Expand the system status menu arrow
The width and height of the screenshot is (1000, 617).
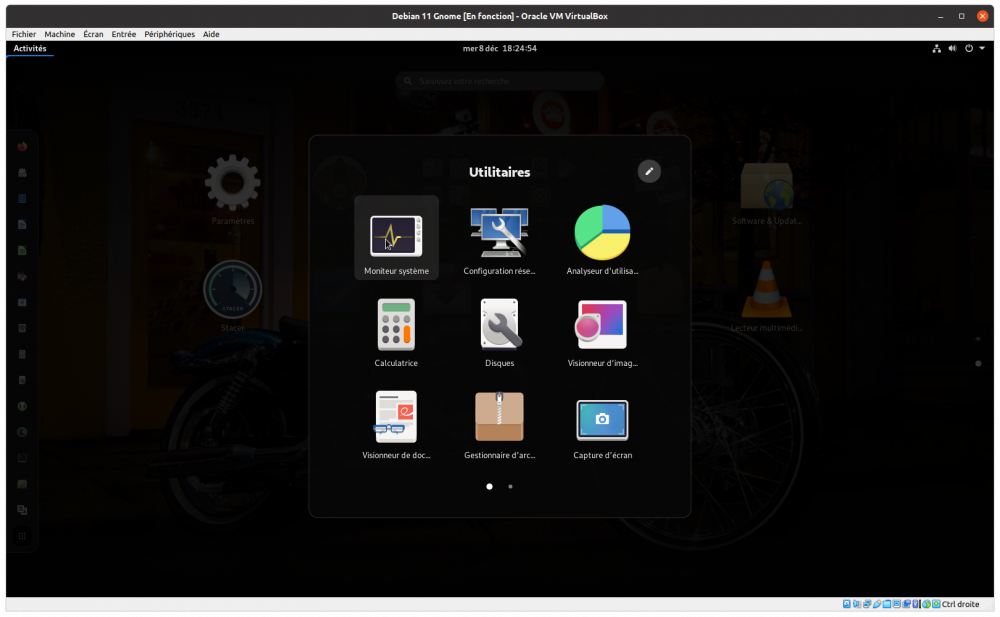(x=982, y=48)
